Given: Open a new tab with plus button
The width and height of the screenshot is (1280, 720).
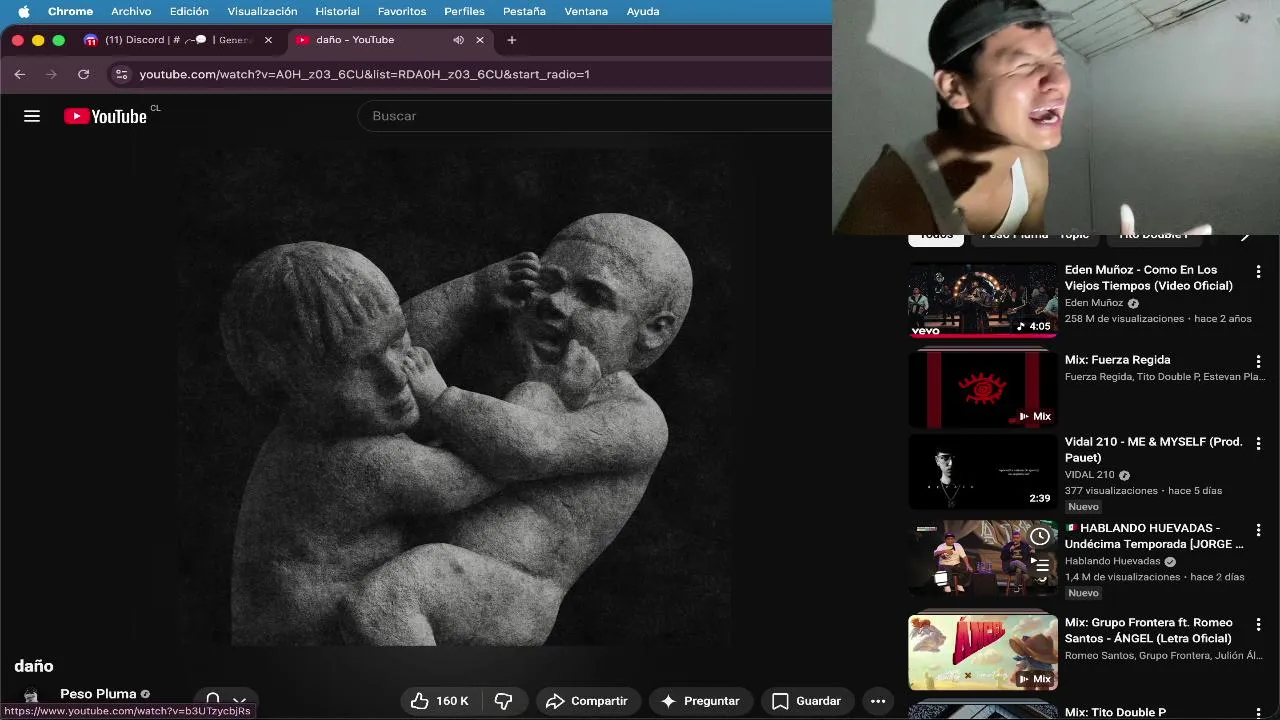Looking at the screenshot, I should pyautogui.click(x=512, y=40).
